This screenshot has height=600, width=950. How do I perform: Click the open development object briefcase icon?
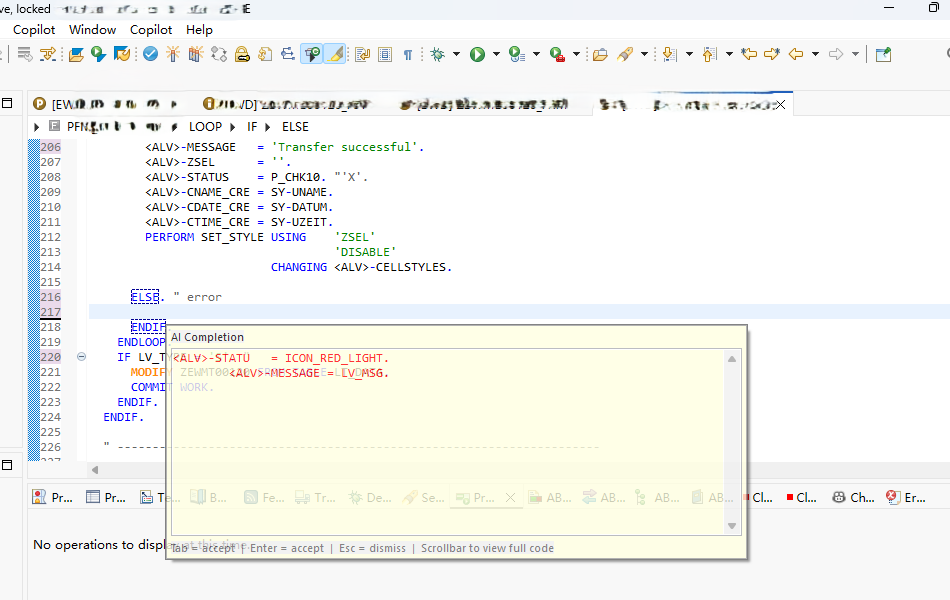coord(600,55)
